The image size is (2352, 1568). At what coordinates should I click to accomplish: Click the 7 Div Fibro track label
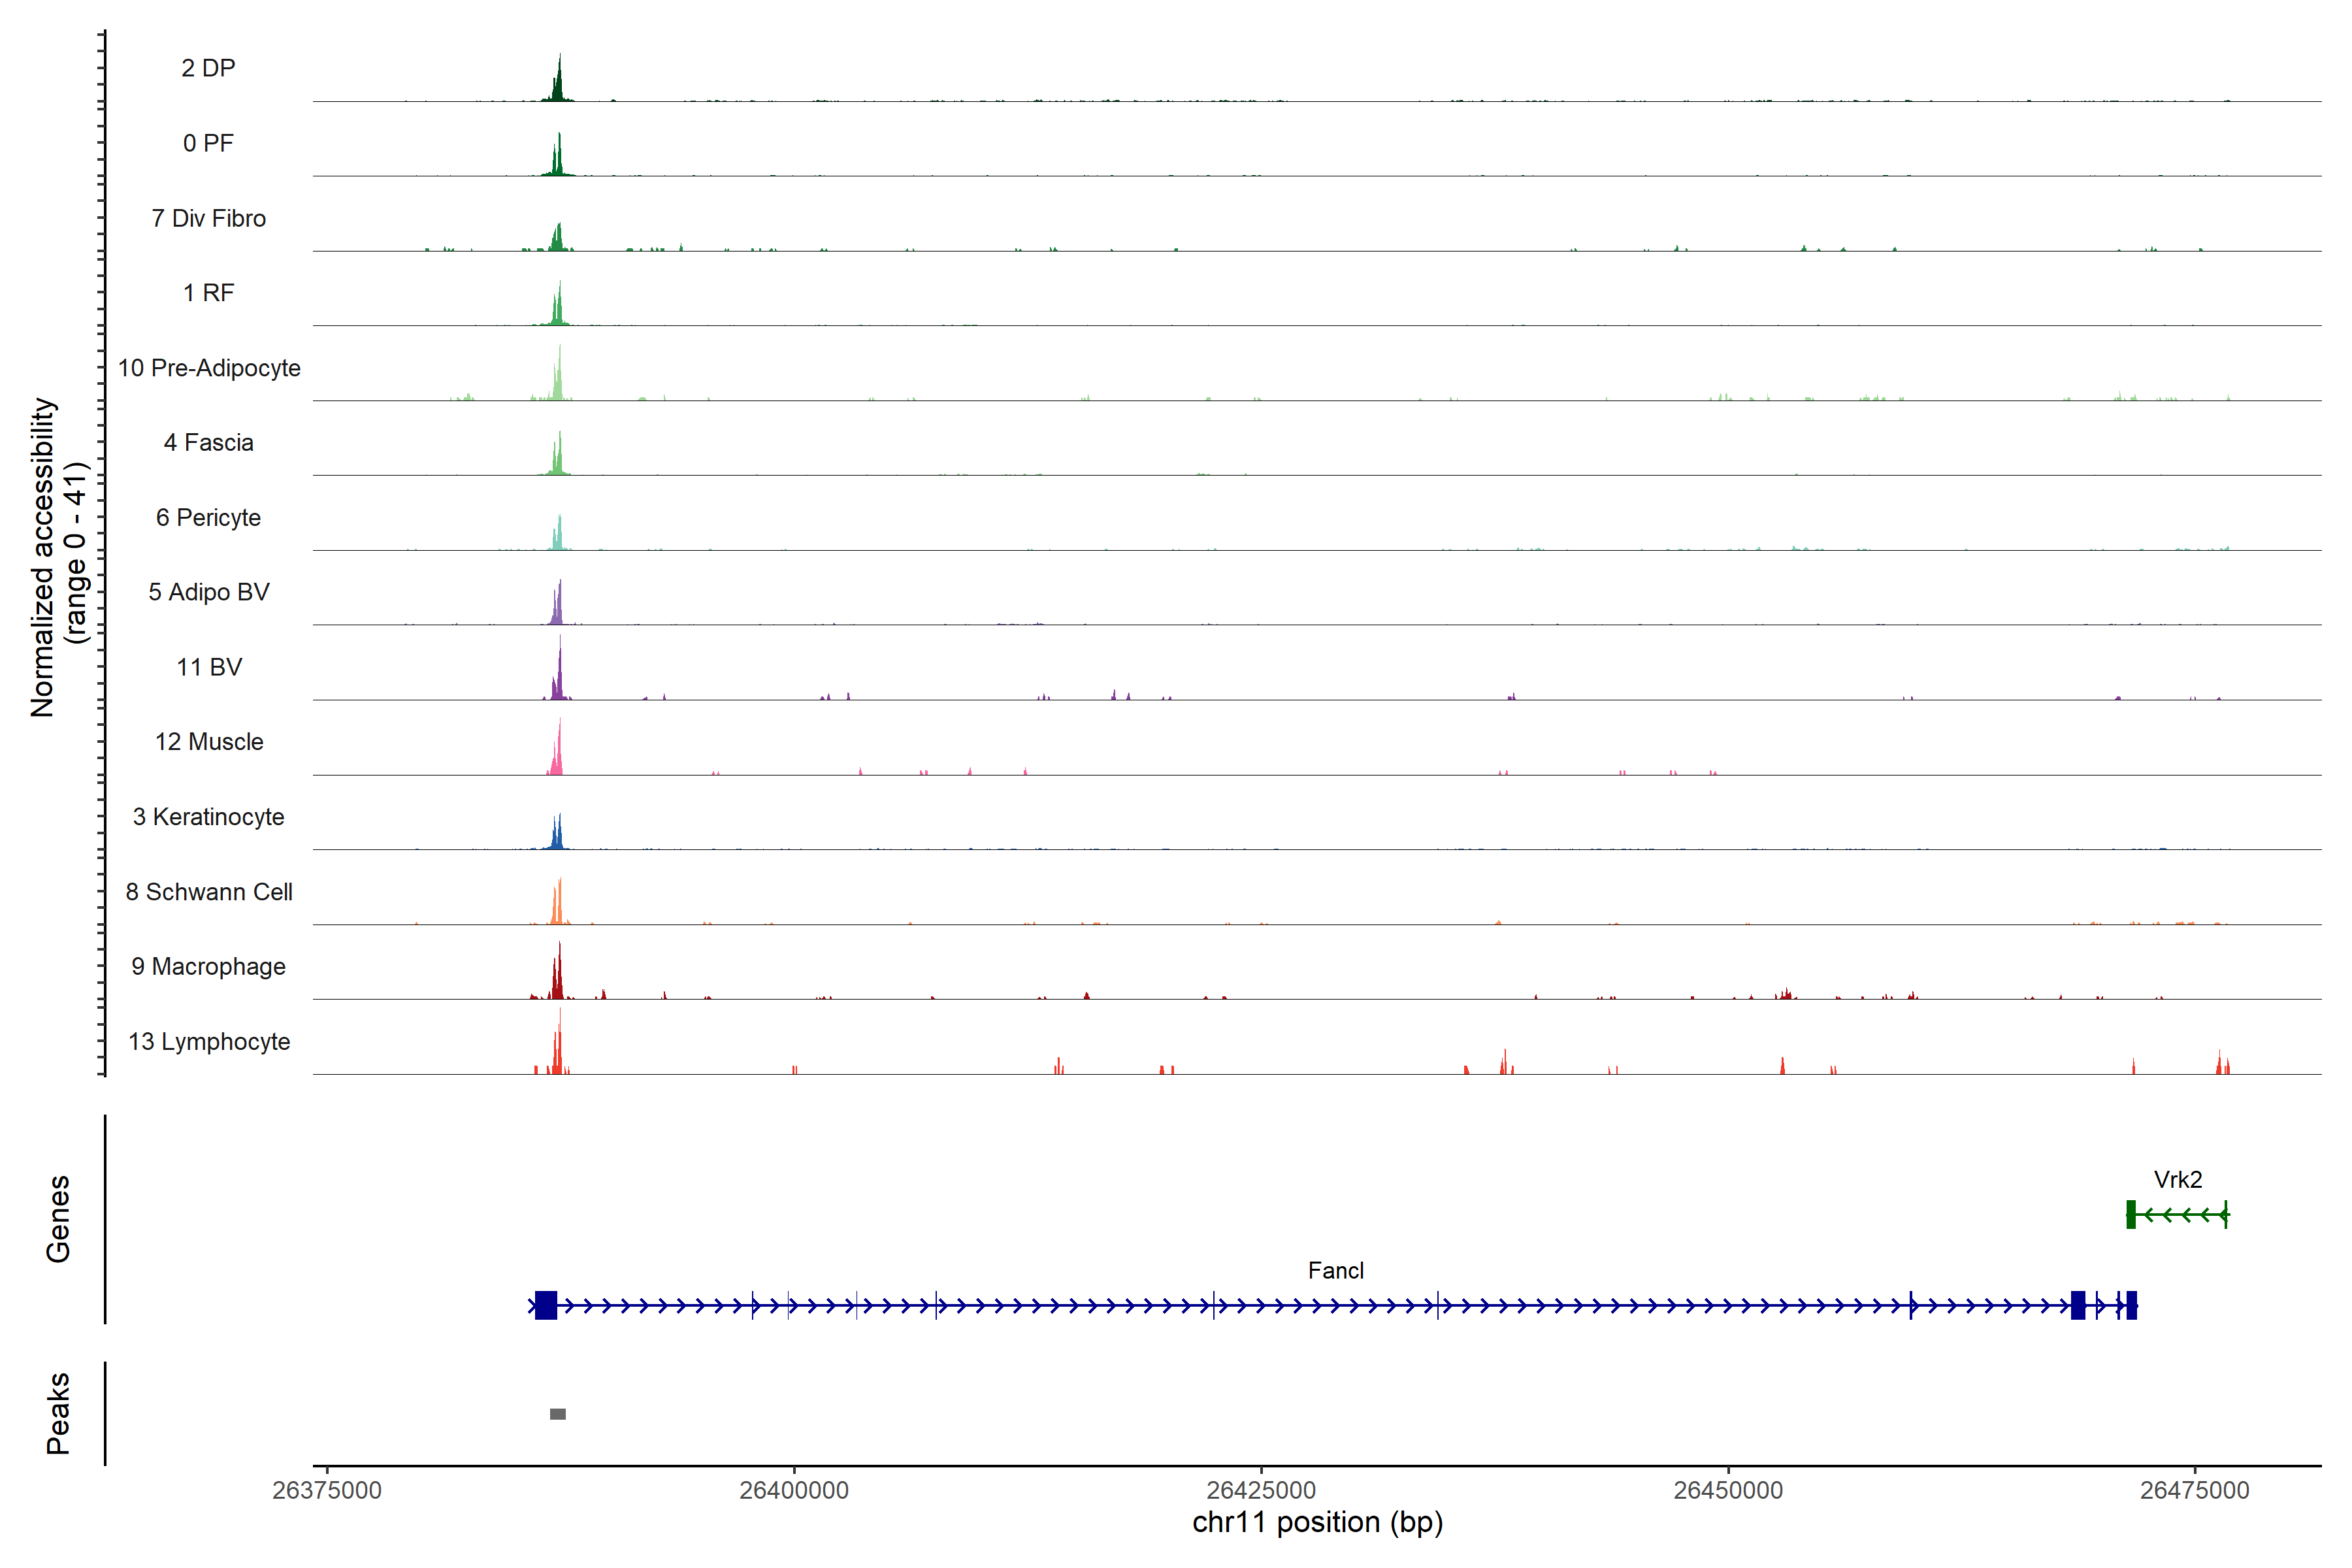[x=208, y=218]
